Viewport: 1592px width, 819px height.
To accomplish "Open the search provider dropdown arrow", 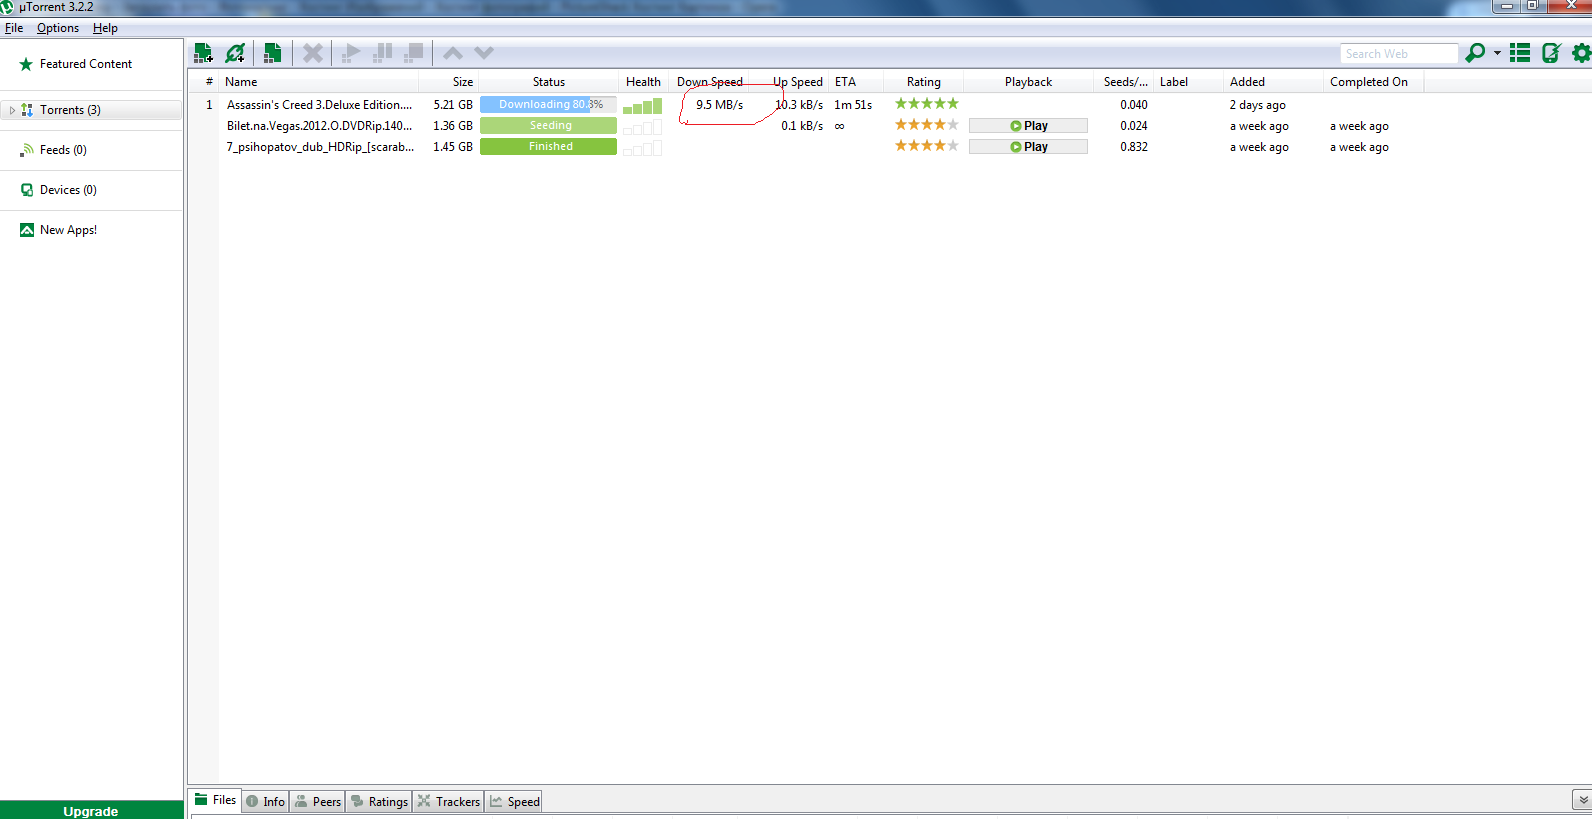I will (x=1497, y=53).
